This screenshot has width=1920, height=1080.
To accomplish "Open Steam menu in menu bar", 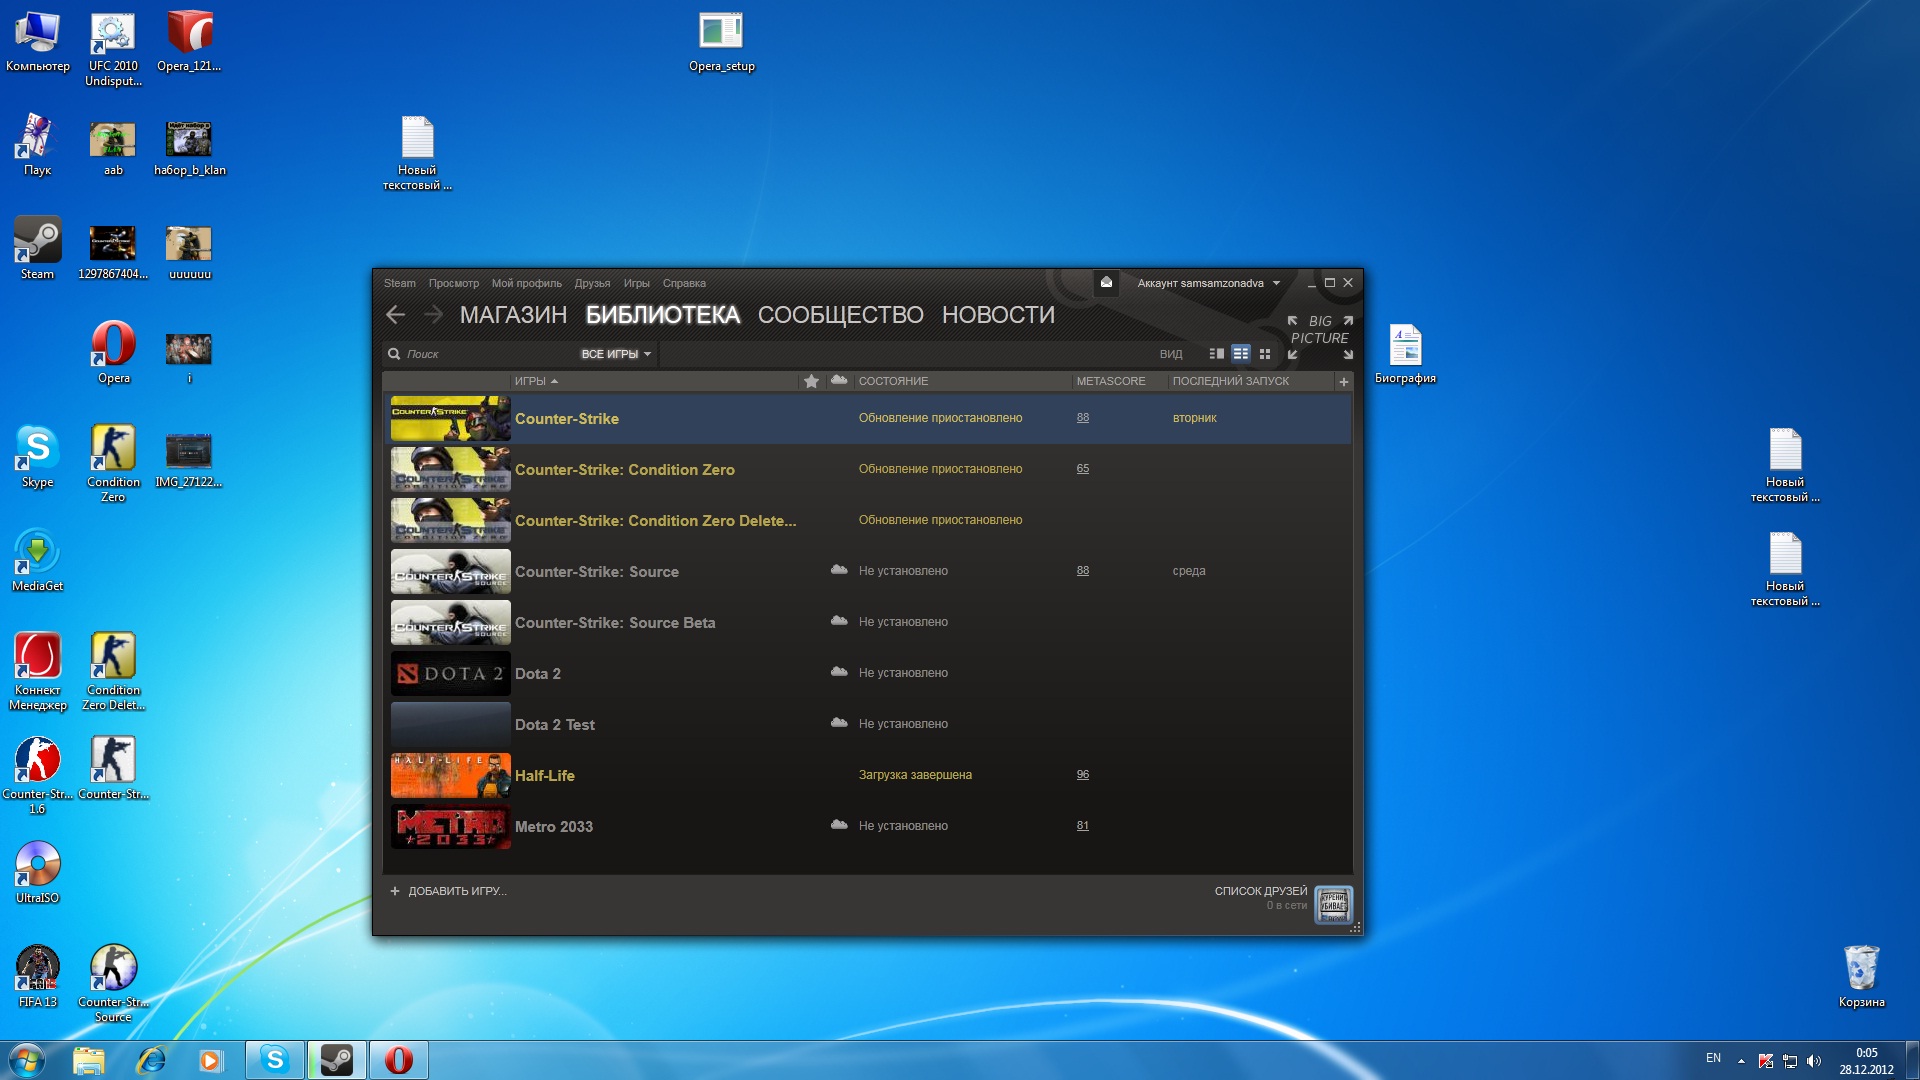I will coord(399,283).
